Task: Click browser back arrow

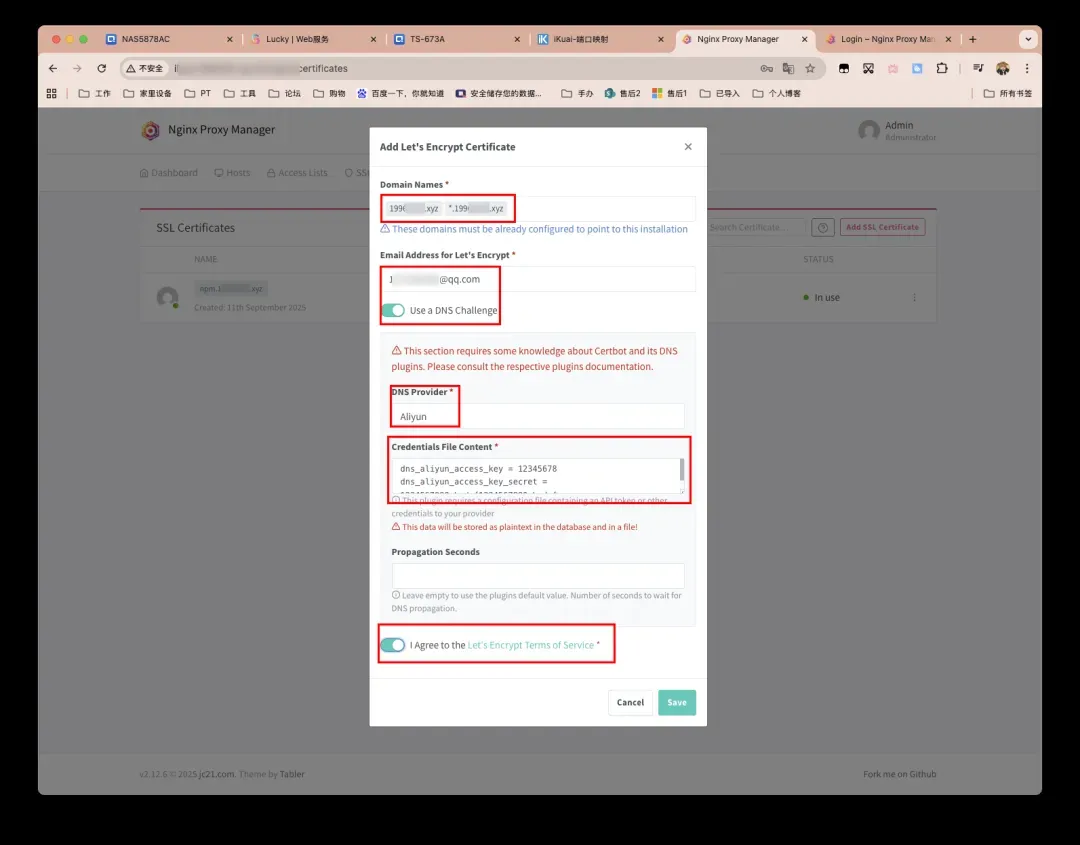Action: pos(53,68)
